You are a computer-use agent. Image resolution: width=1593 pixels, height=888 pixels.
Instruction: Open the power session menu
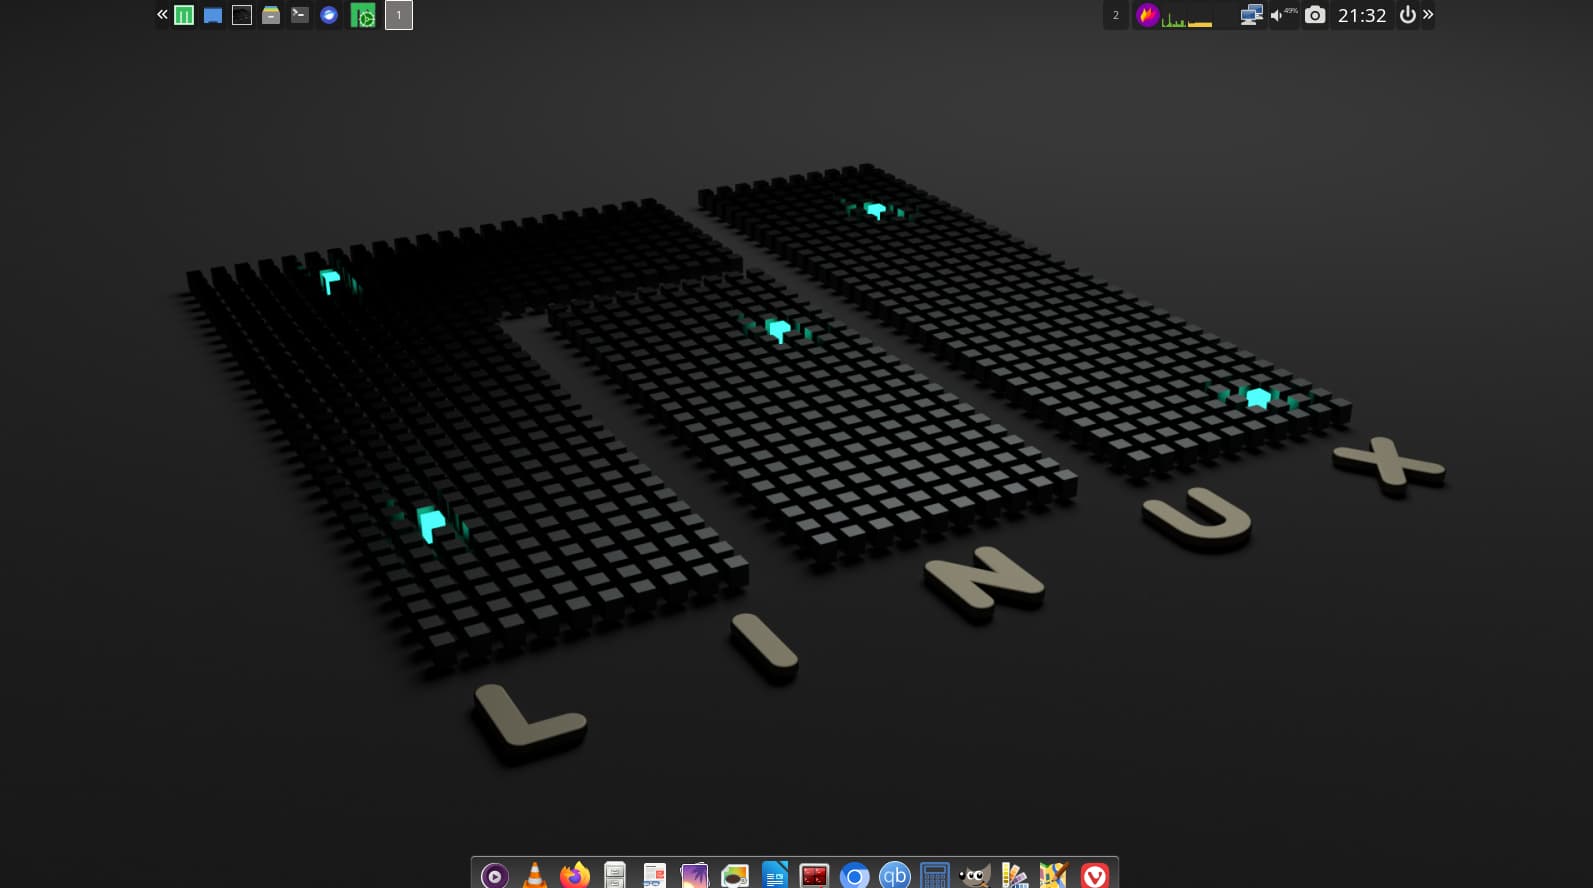[x=1407, y=15]
